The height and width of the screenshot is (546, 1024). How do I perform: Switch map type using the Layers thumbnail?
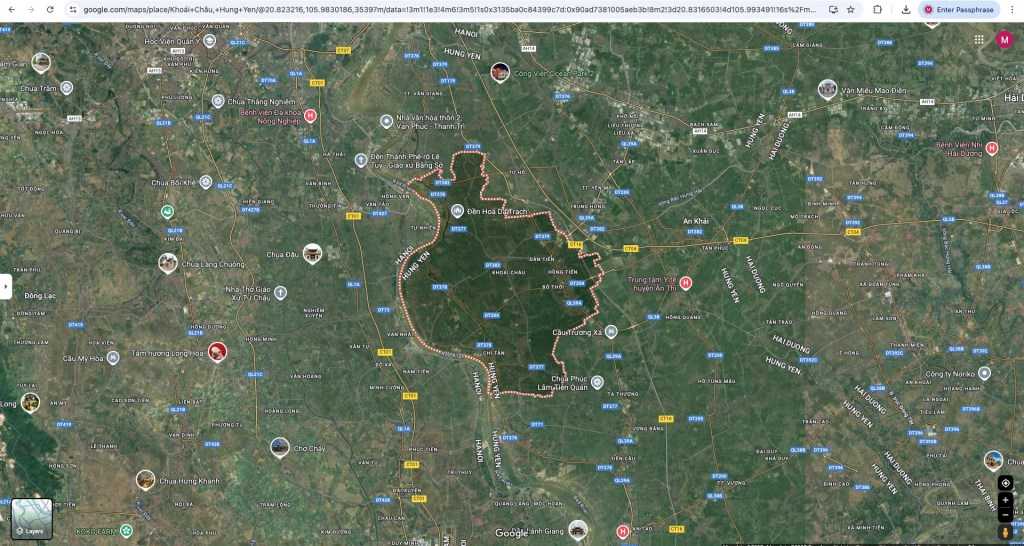[x=32, y=519]
